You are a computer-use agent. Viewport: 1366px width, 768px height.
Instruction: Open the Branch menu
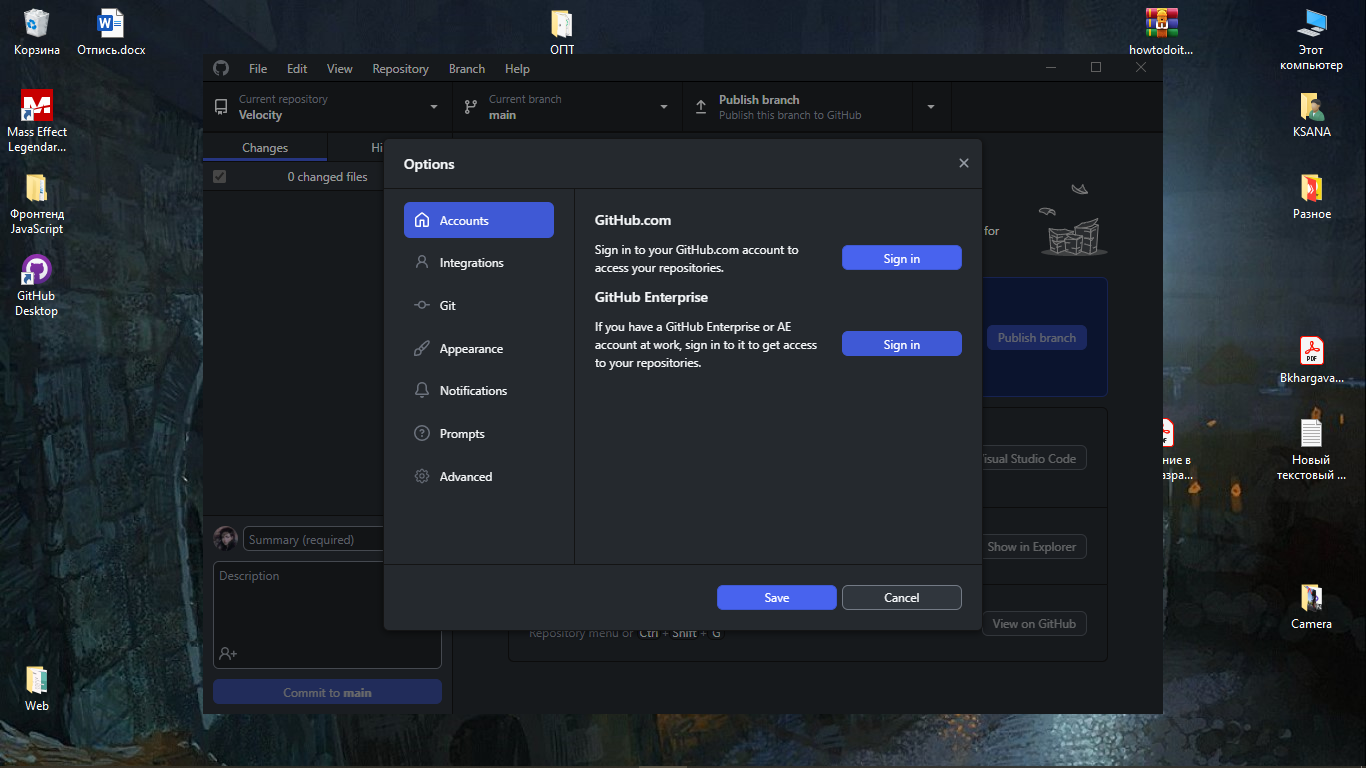tap(467, 69)
